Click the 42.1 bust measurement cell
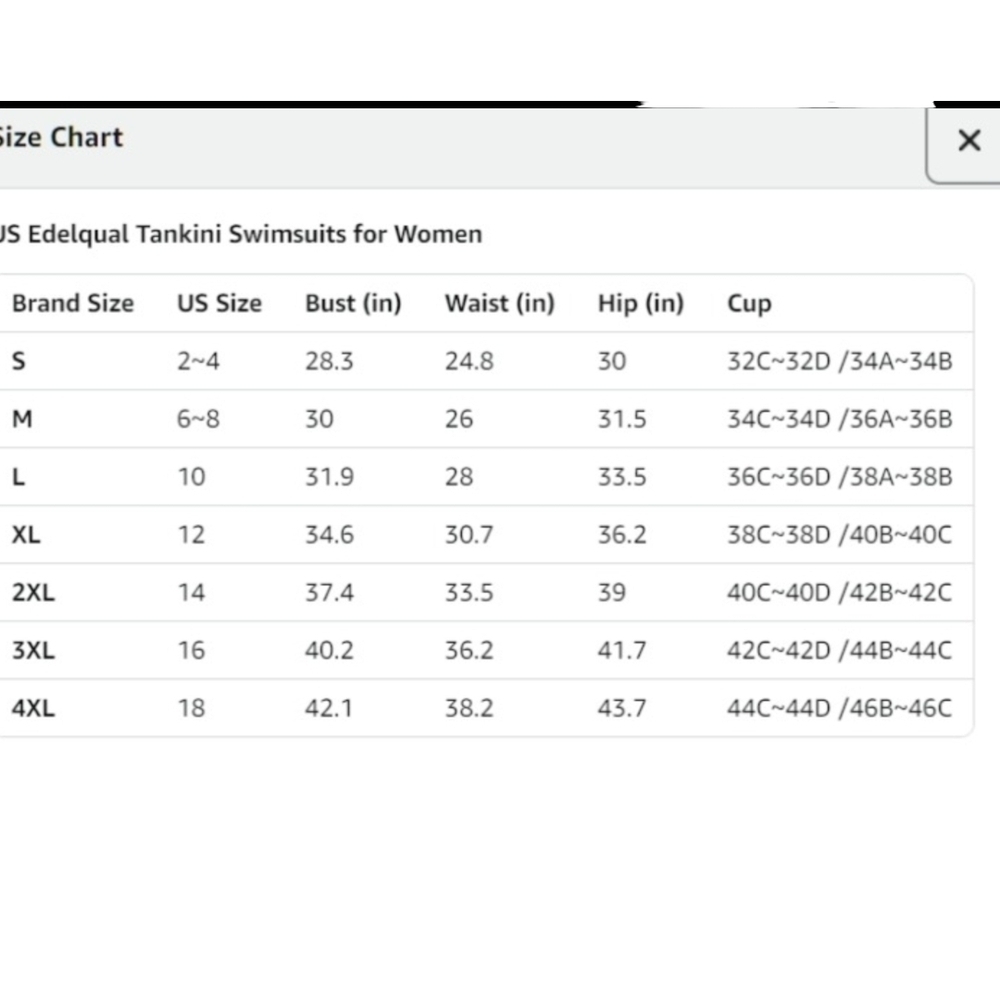Image resolution: width=1000 pixels, height=1000 pixels. click(x=328, y=708)
